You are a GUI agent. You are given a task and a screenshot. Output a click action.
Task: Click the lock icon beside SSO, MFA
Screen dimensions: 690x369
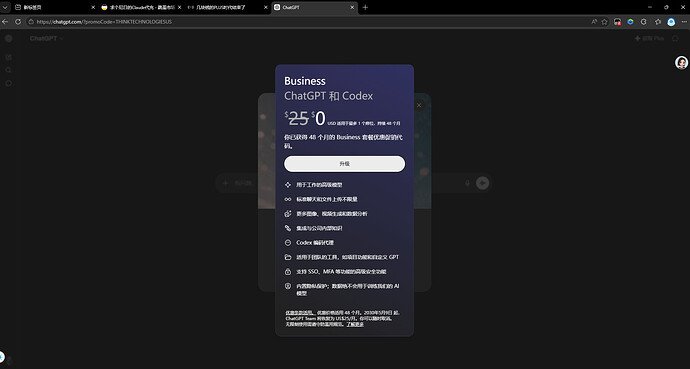[288, 271]
